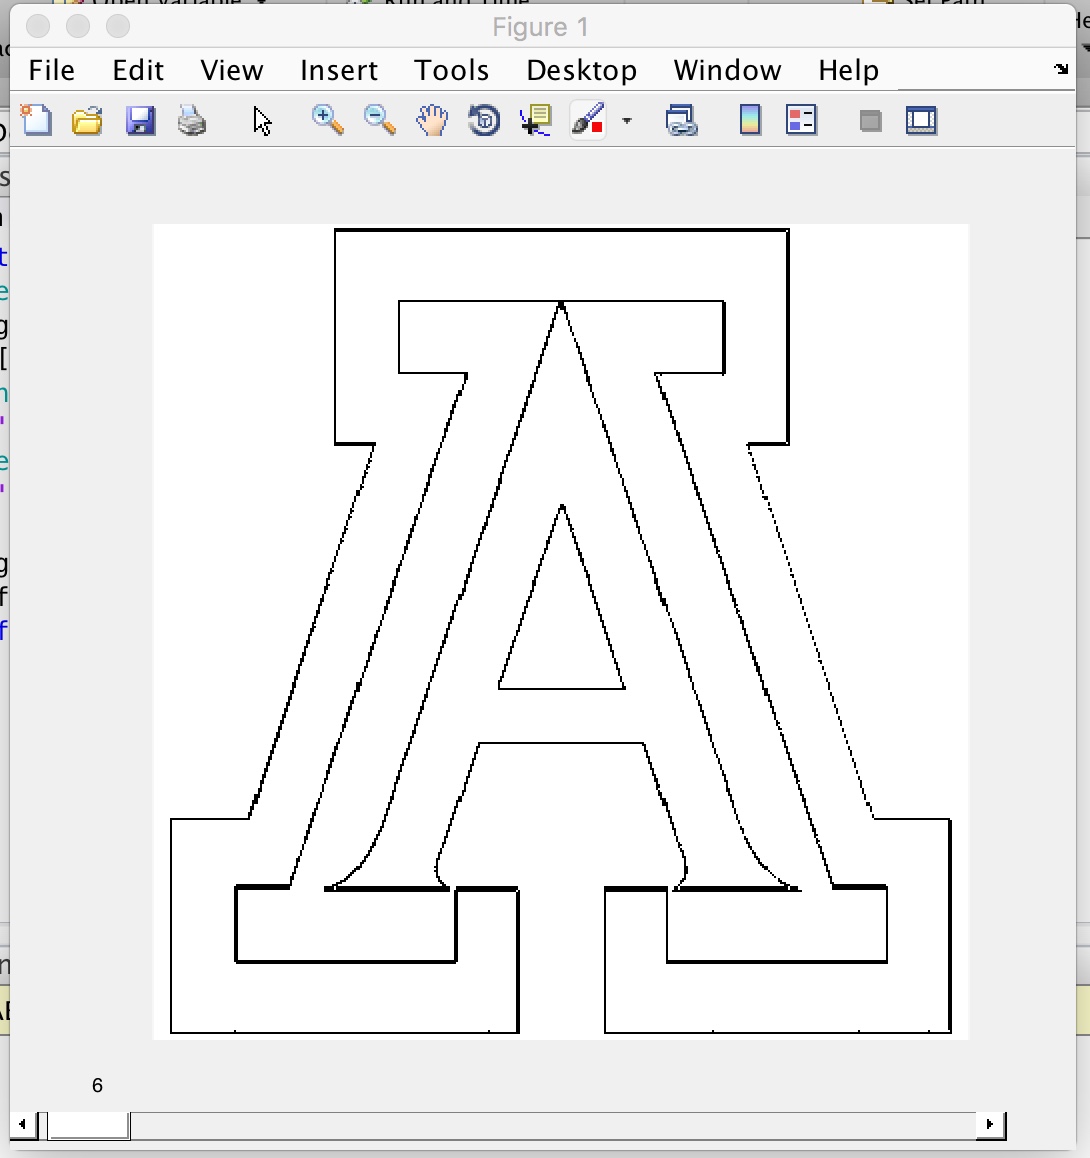Insert a colorbar using the rainbow icon
The image size is (1090, 1158).
coord(749,120)
